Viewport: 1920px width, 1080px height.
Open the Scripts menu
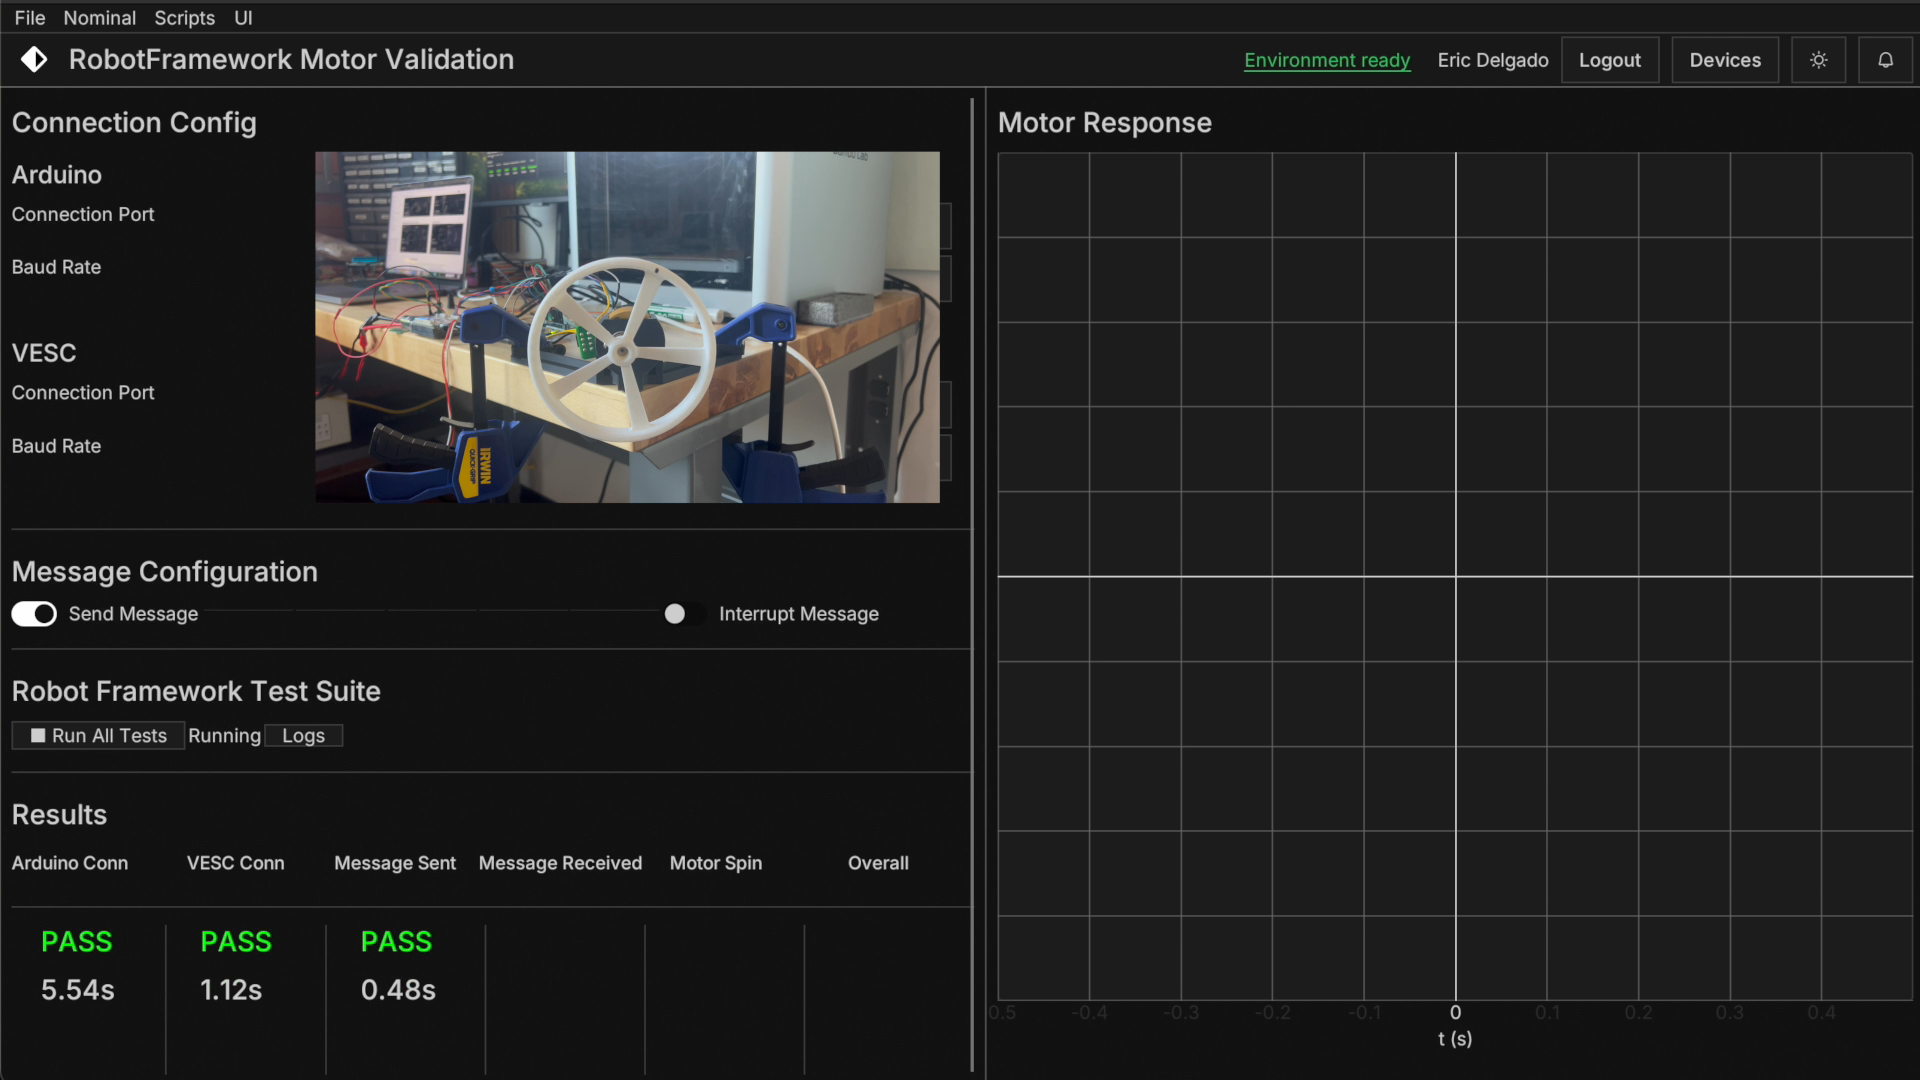pyautogui.click(x=184, y=18)
